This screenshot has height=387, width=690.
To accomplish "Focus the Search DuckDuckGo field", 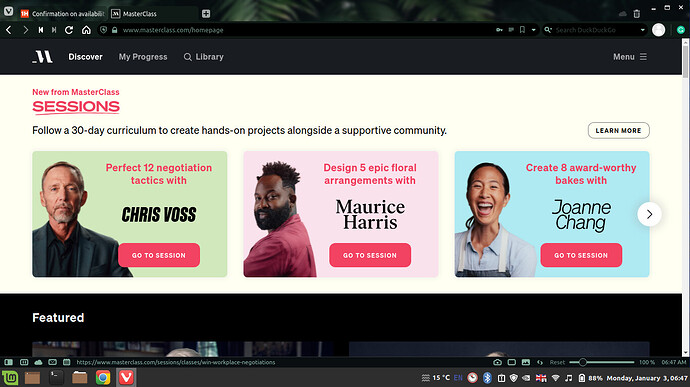I will [596, 30].
